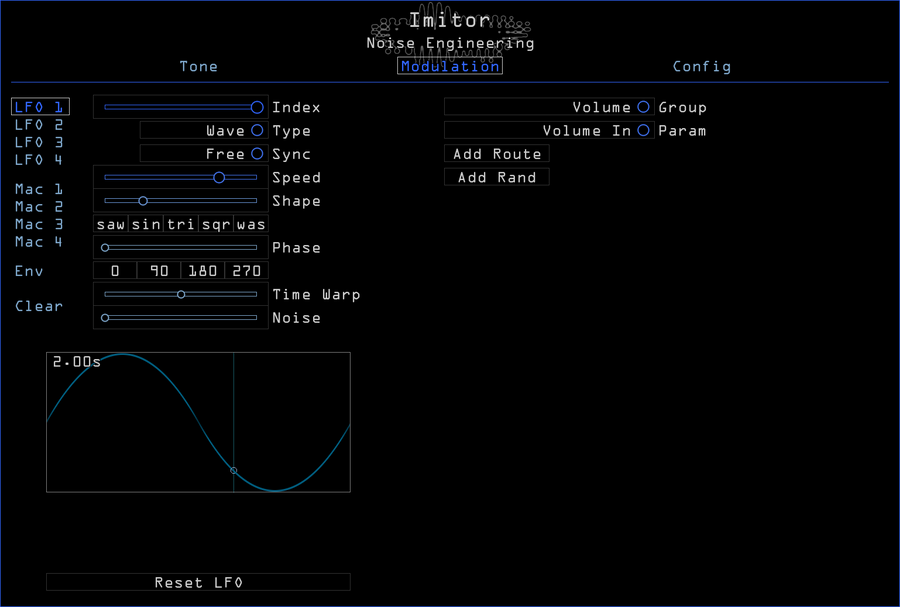Select the saw waveform shape
900x607 pixels.
tap(110, 224)
